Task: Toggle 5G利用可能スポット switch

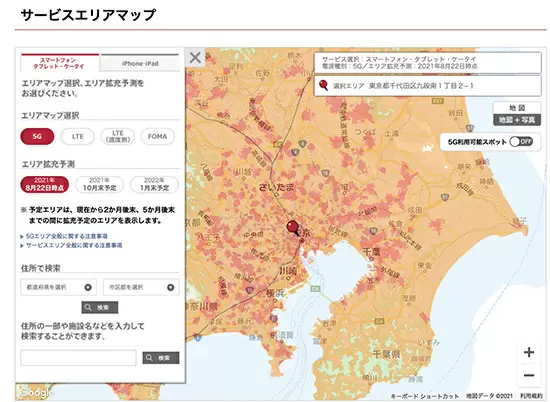Action: pos(521,141)
